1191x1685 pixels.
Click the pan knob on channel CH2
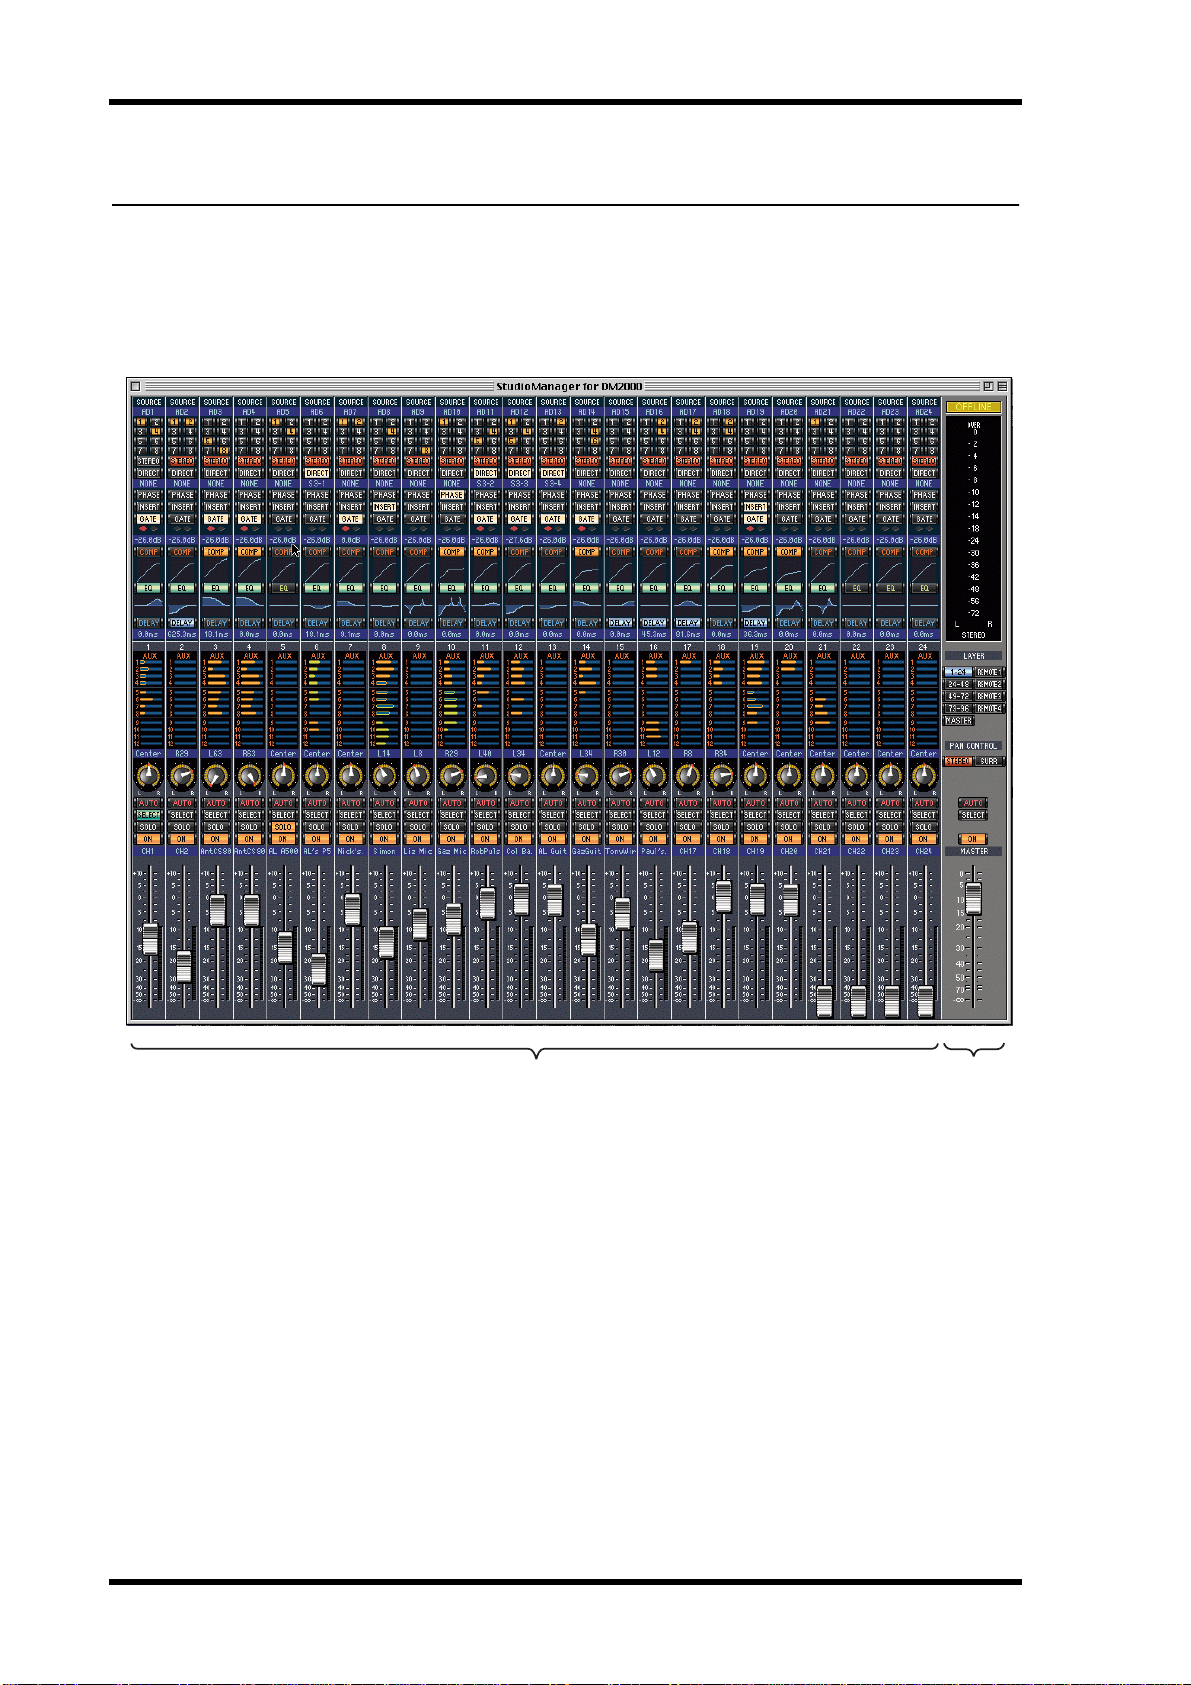click(x=182, y=775)
